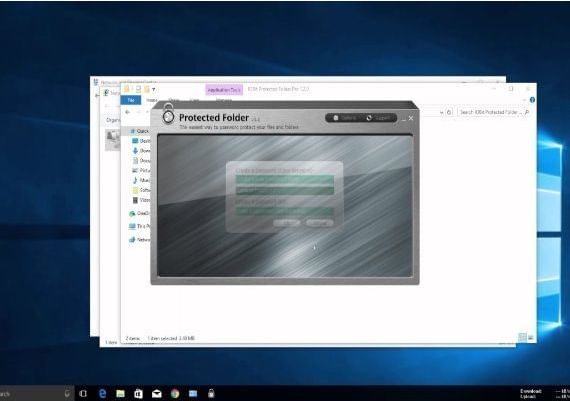This screenshot has height=401, width=570.
Task: Select This PC in navigation pane
Action: point(140,226)
